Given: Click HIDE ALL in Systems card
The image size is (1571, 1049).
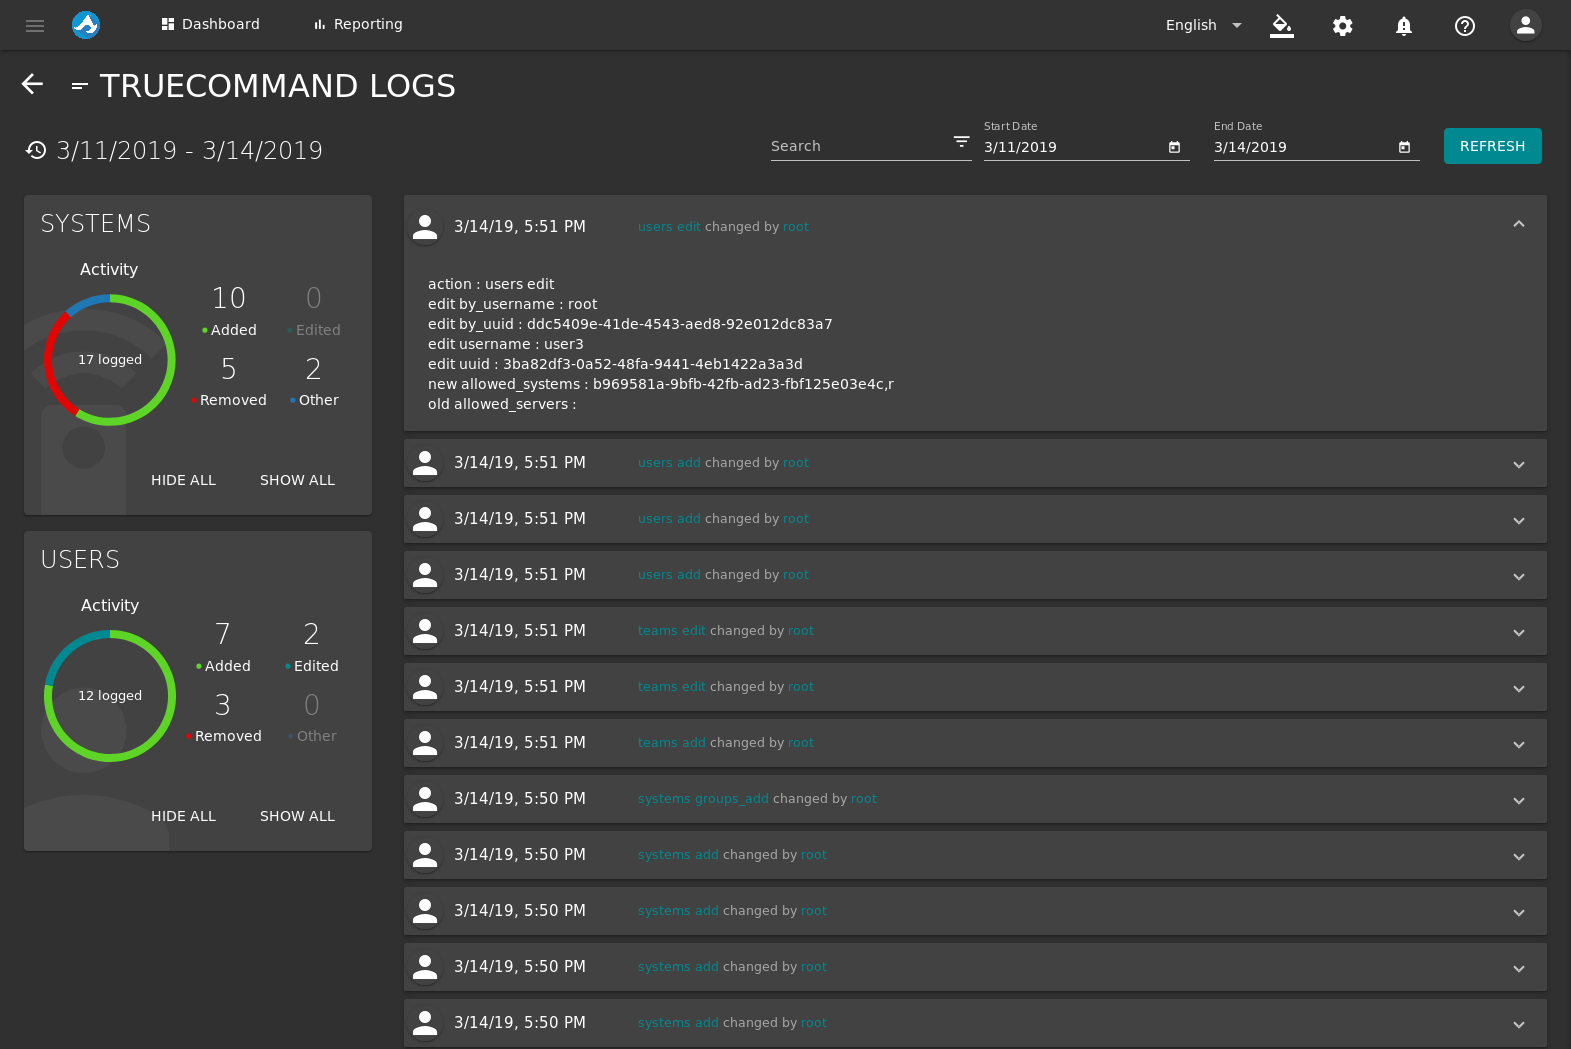Looking at the screenshot, I should (183, 480).
